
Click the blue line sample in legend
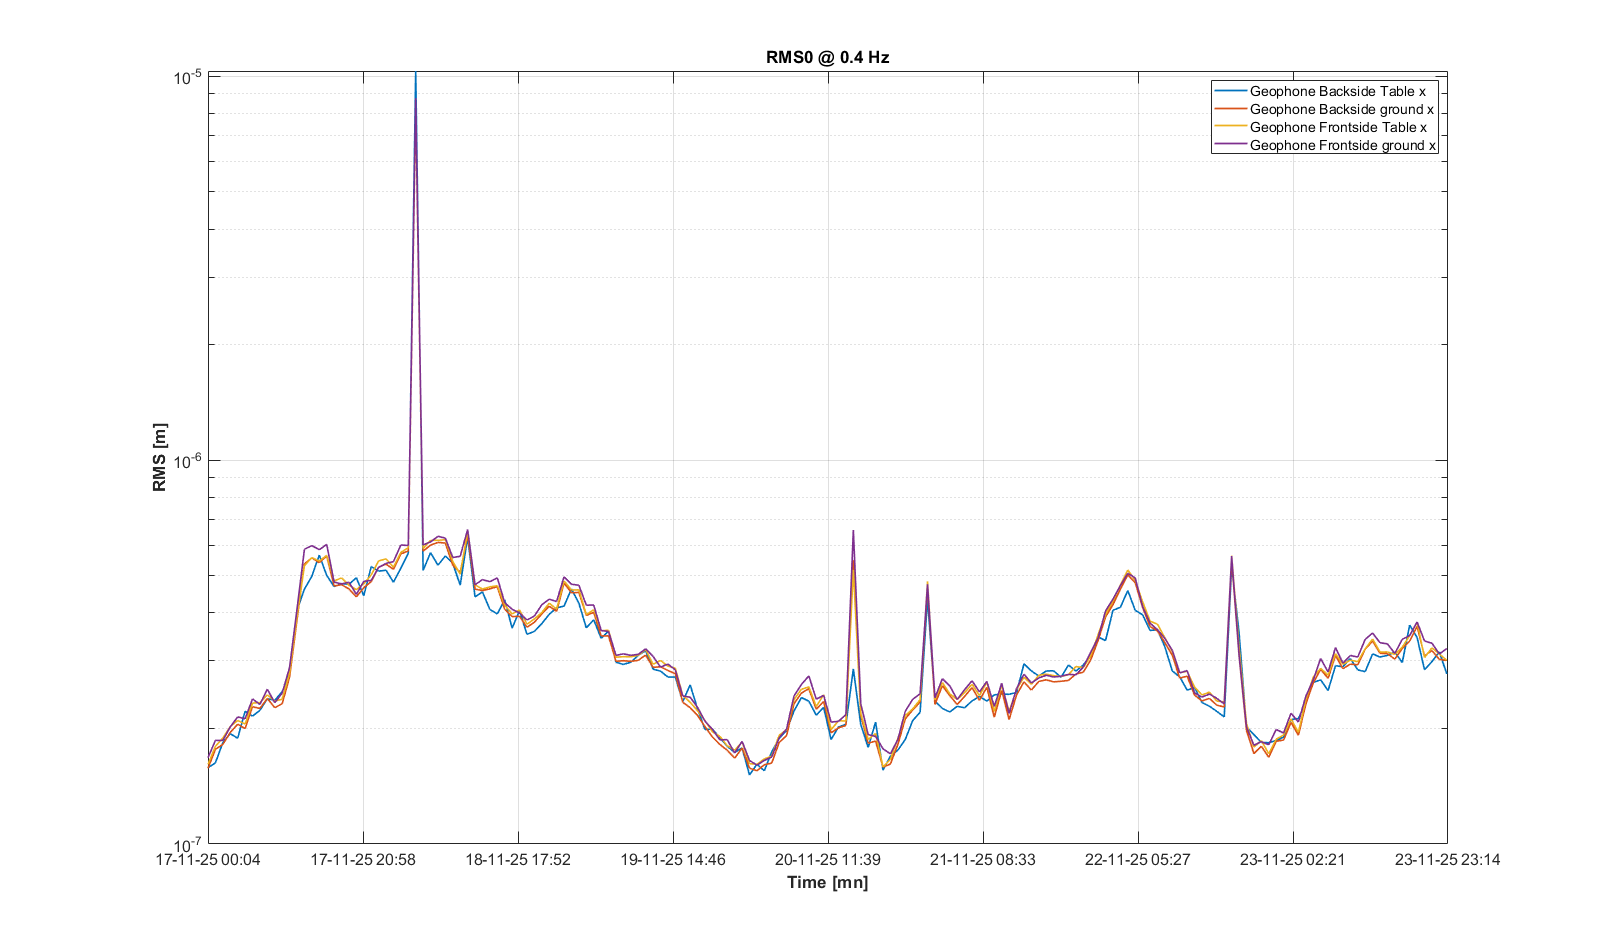(1230, 91)
